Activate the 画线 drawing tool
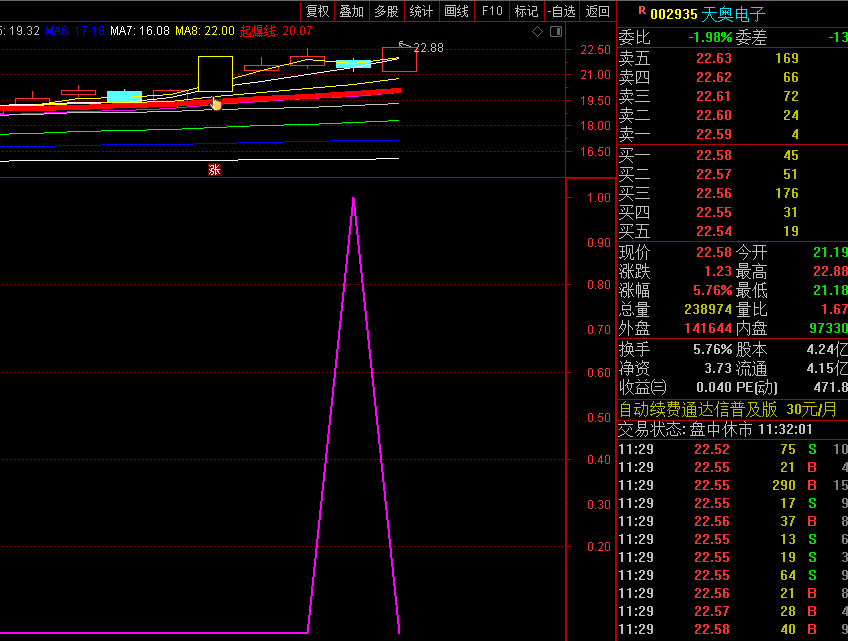 click(x=456, y=11)
